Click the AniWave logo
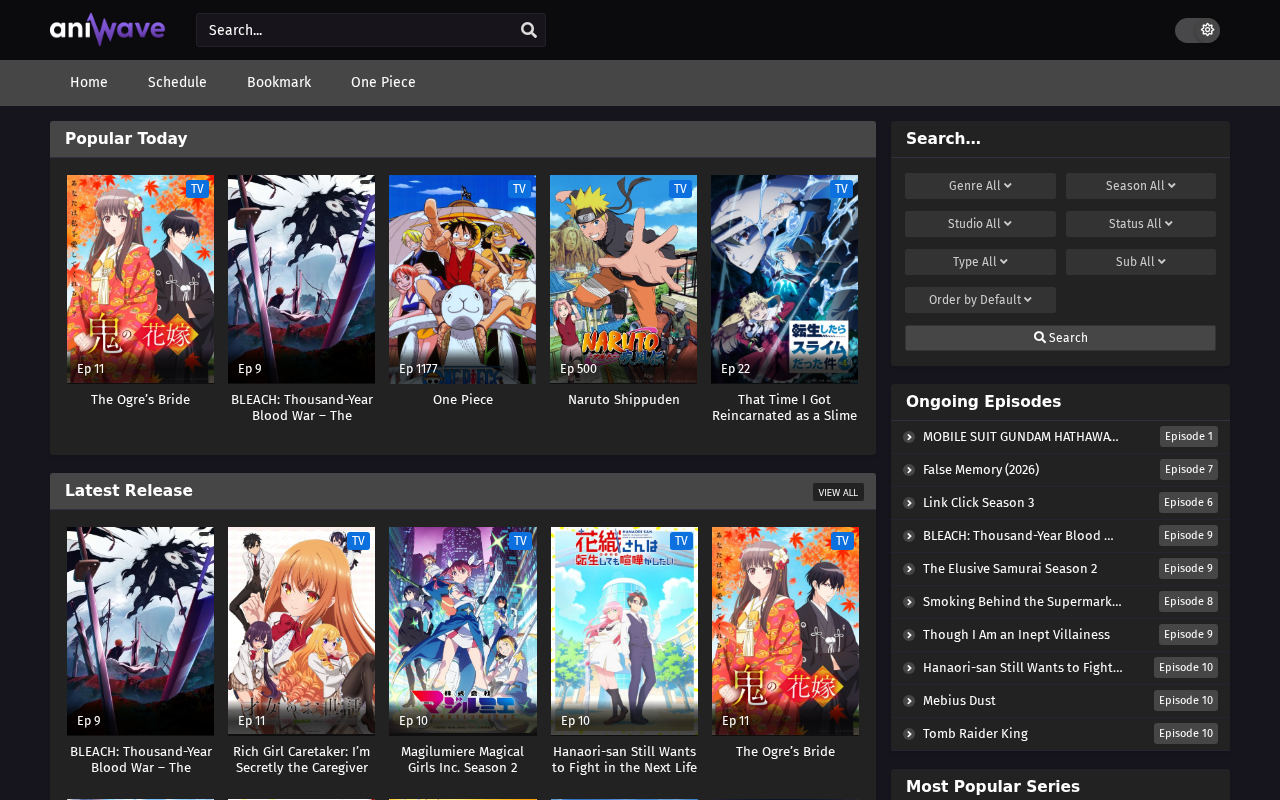This screenshot has height=800, width=1280. (107, 30)
